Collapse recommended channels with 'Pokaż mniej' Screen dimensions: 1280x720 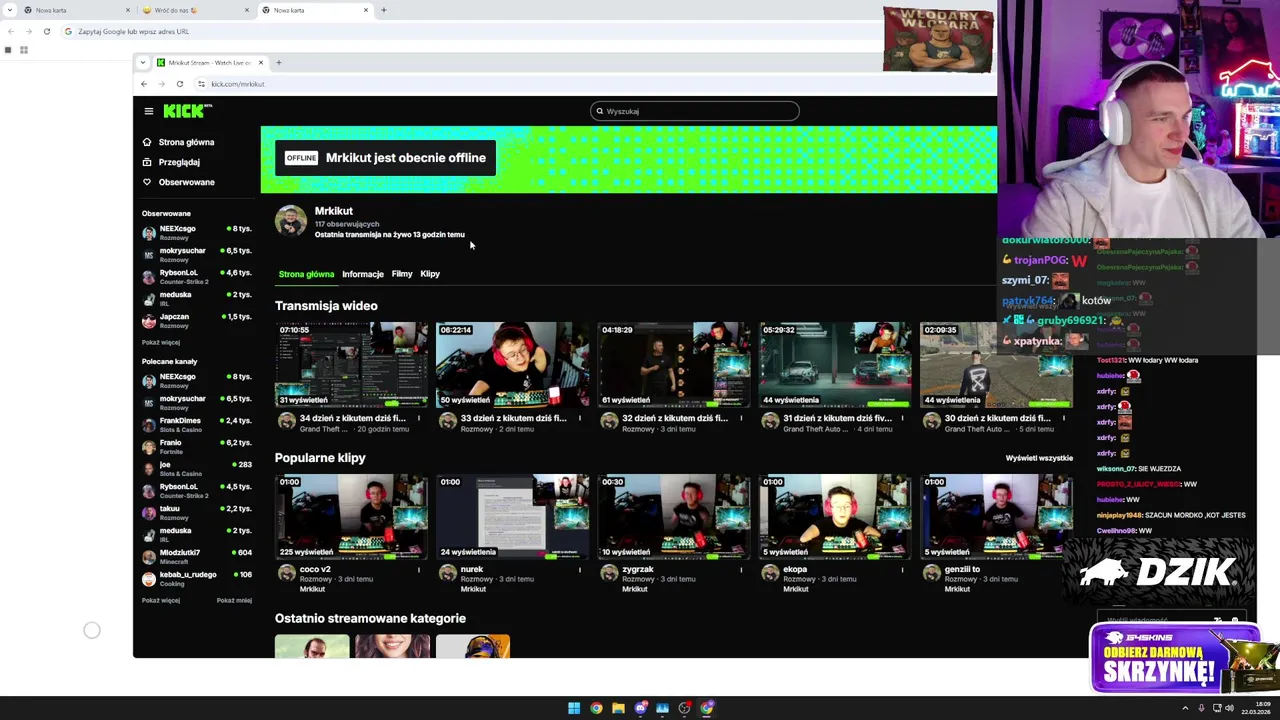tap(234, 600)
